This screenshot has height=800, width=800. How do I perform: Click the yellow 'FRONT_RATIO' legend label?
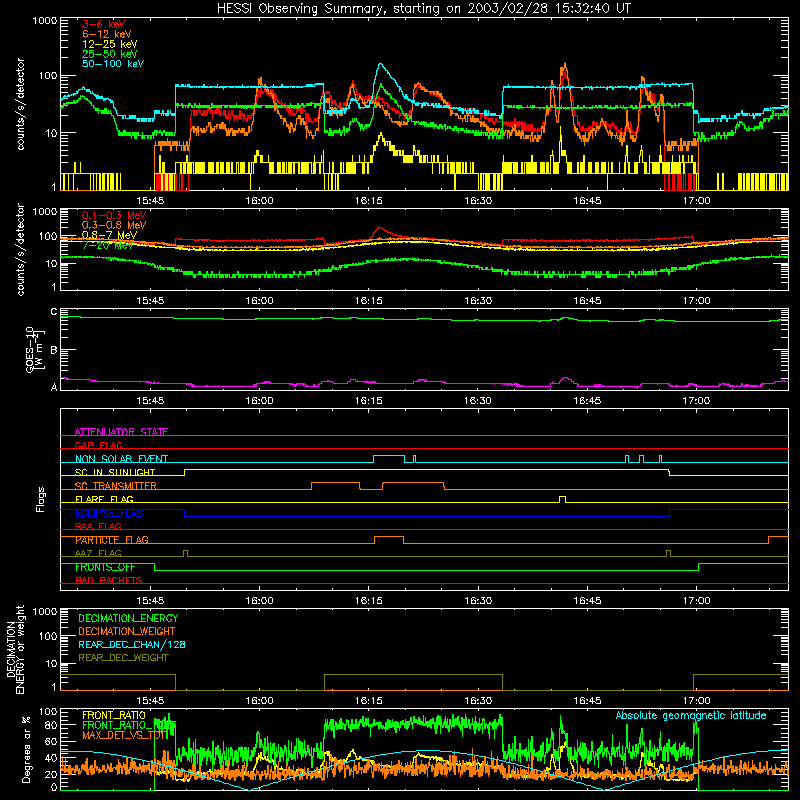(114, 715)
